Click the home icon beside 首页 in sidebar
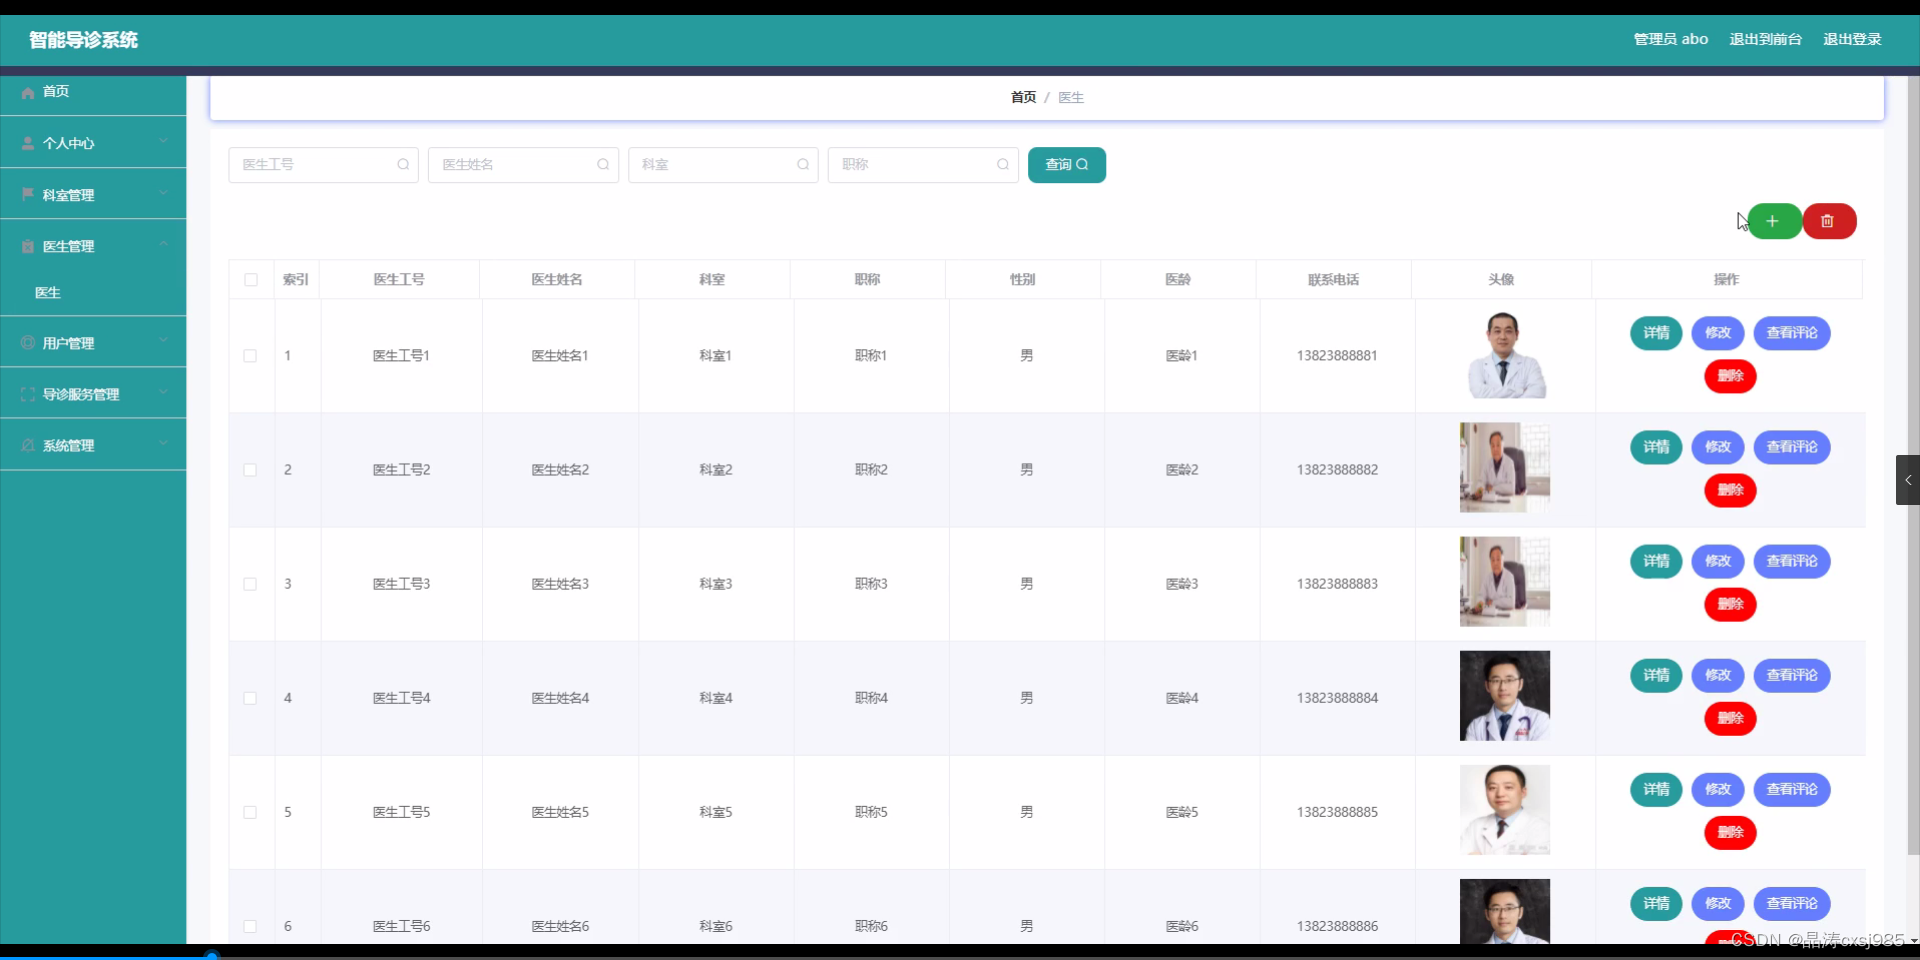This screenshot has width=1920, height=960. [27, 91]
